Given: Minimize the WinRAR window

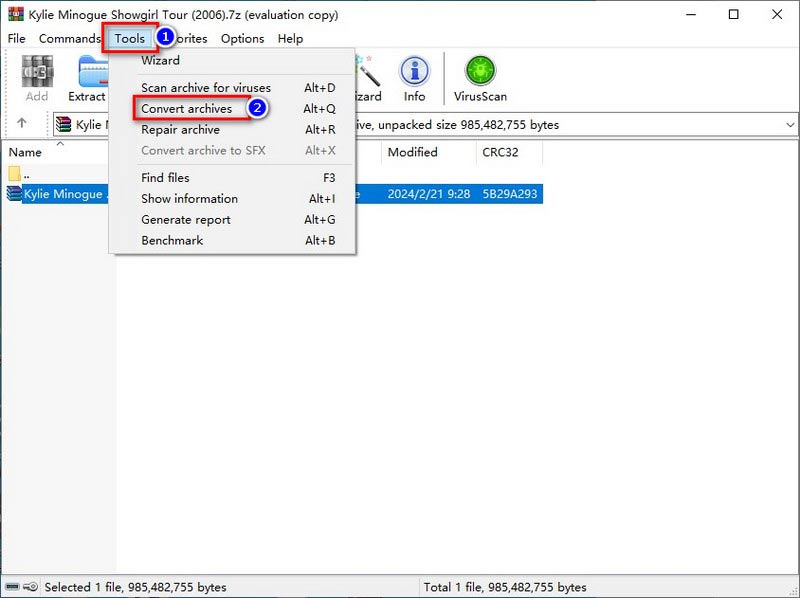Looking at the screenshot, I should pyautogui.click(x=691, y=14).
